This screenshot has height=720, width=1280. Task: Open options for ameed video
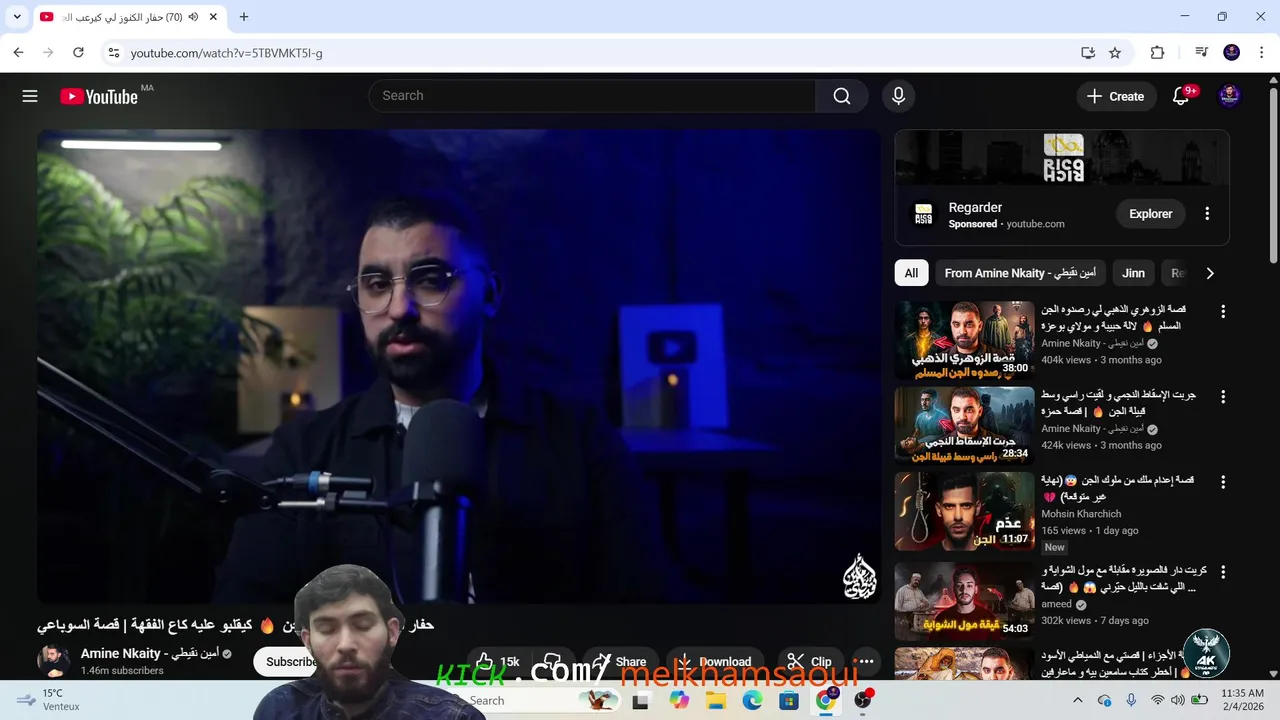(x=1222, y=572)
